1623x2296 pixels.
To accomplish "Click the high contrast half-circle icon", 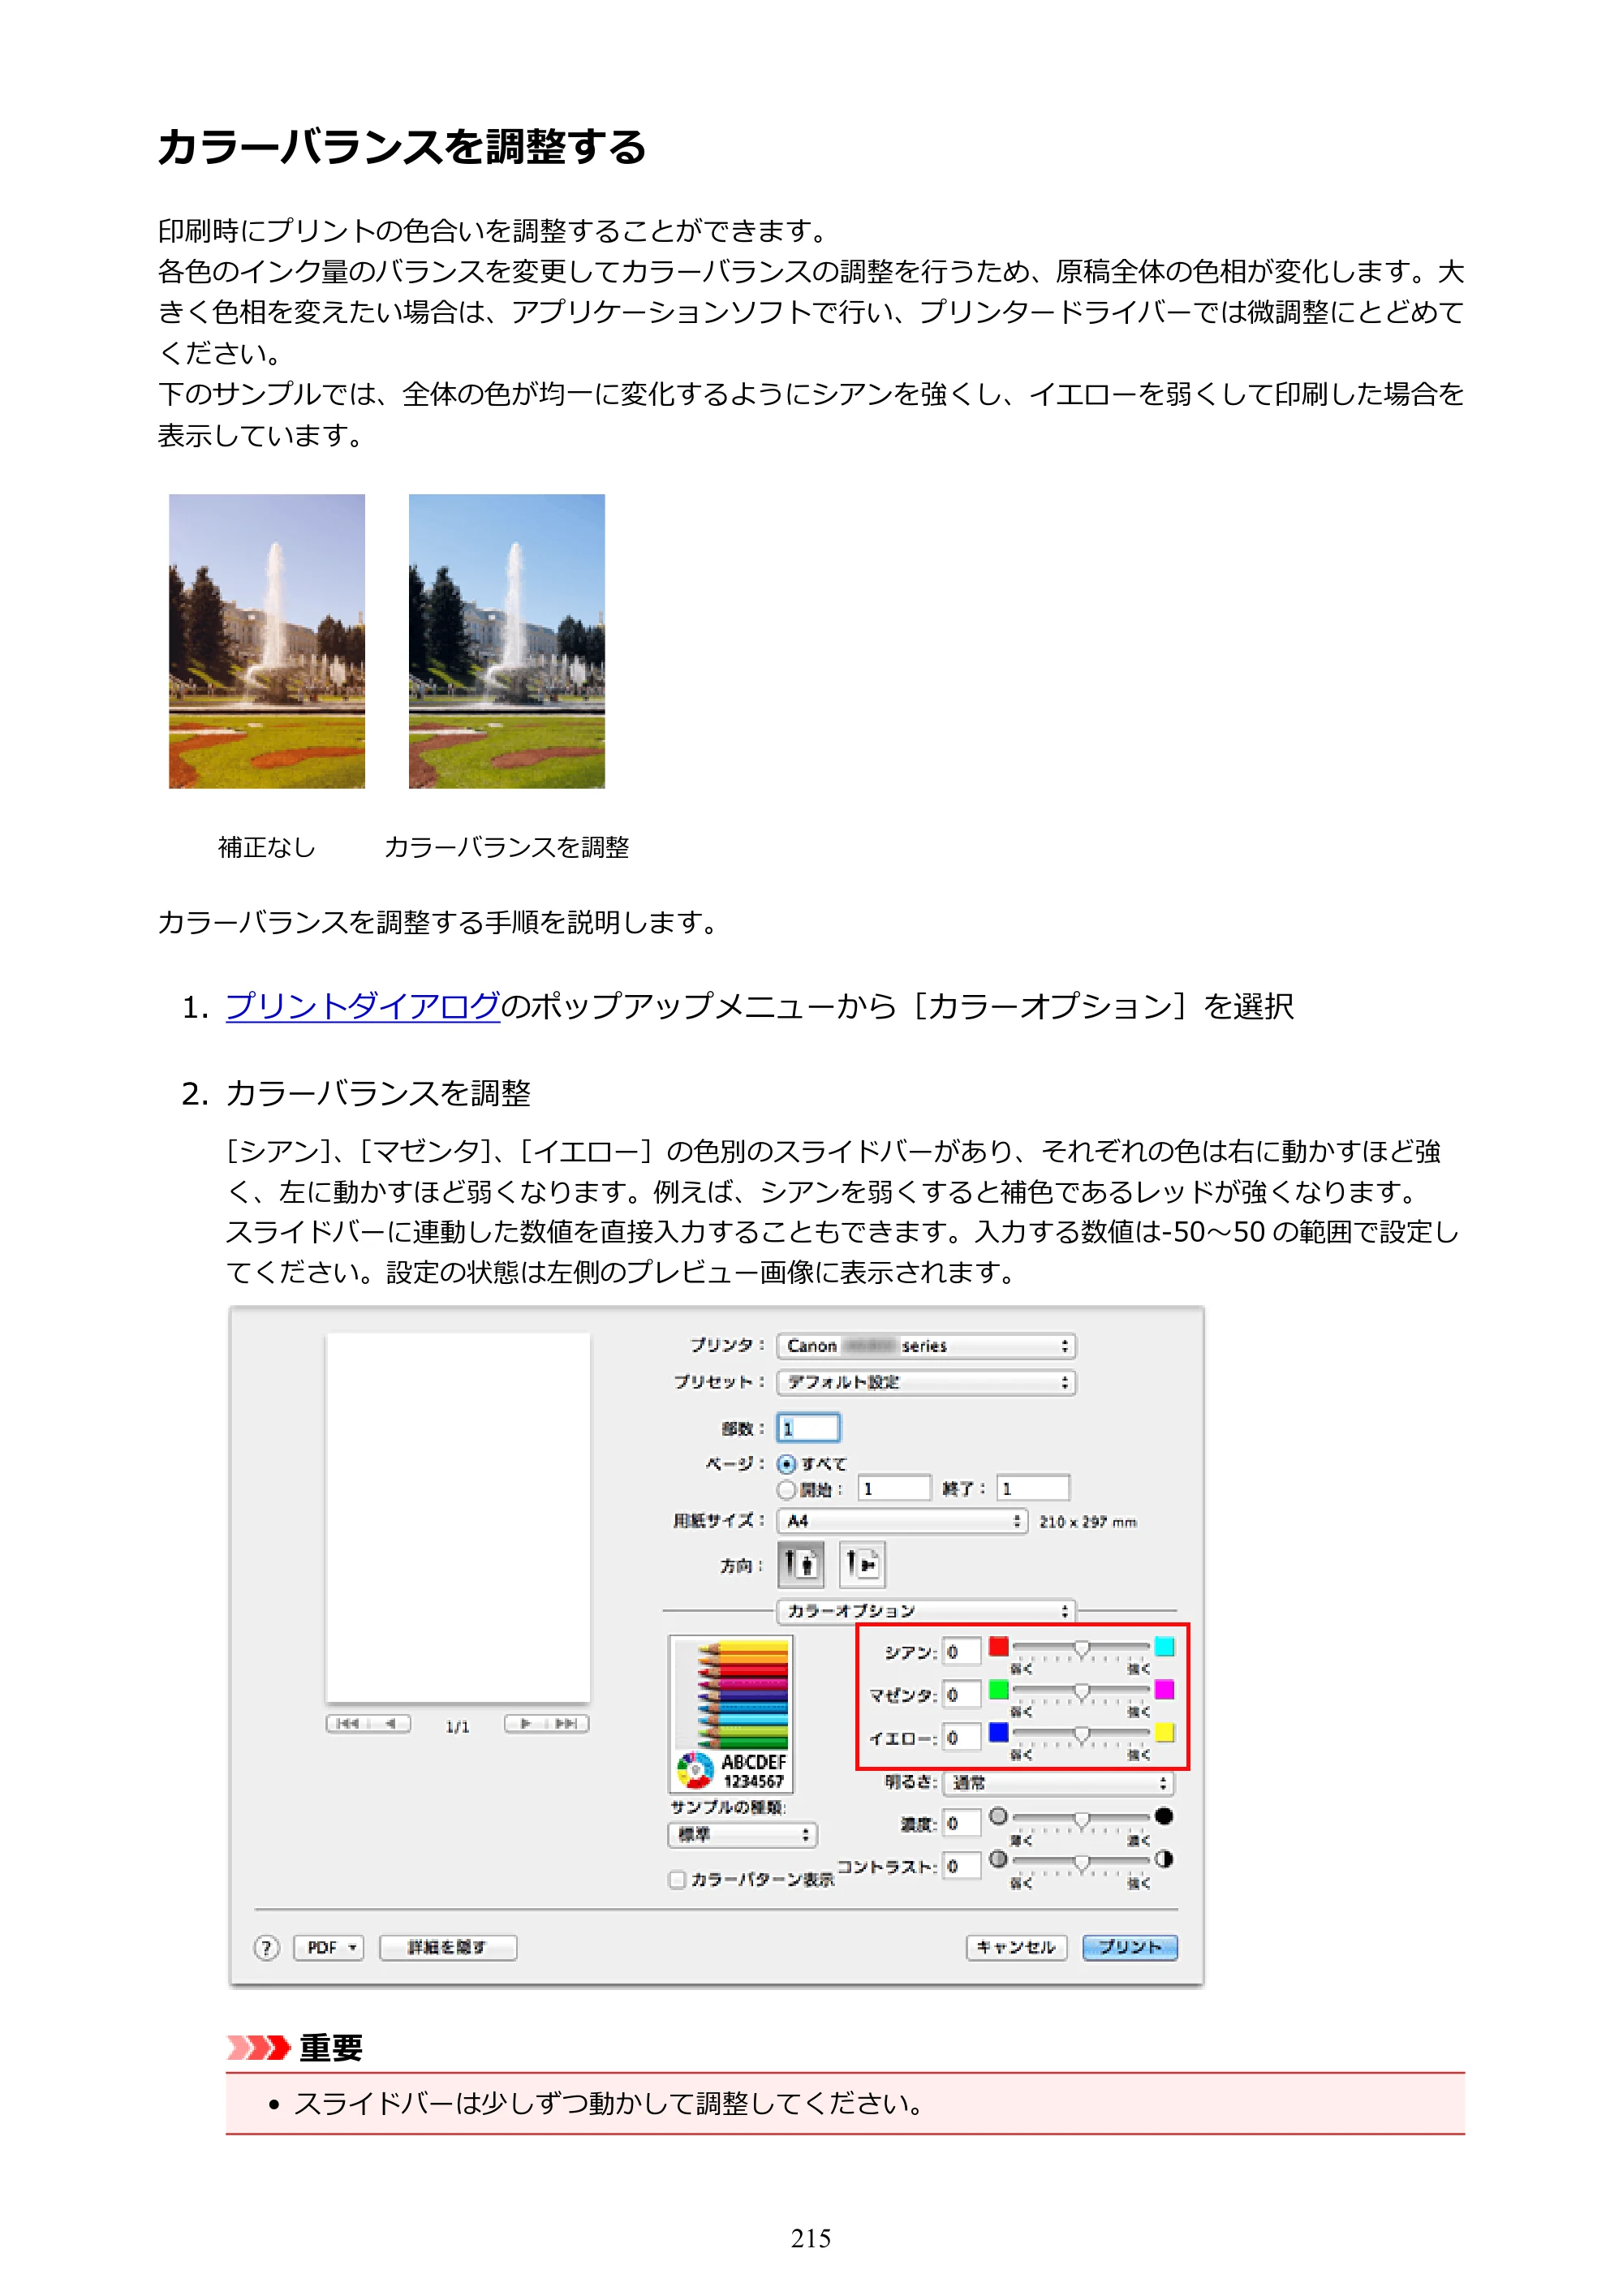I will pyautogui.click(x=1163, y=1858).
